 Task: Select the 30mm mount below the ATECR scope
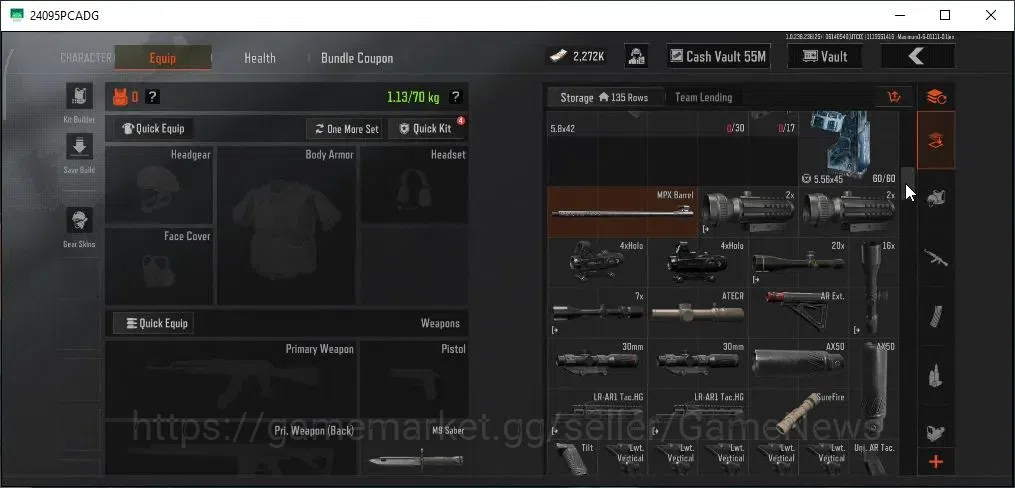[698, 362]
